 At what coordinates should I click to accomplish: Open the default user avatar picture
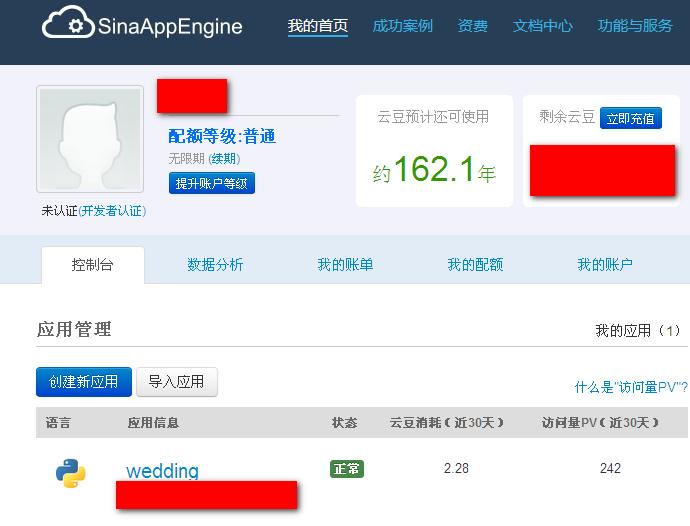pos(90,139)
